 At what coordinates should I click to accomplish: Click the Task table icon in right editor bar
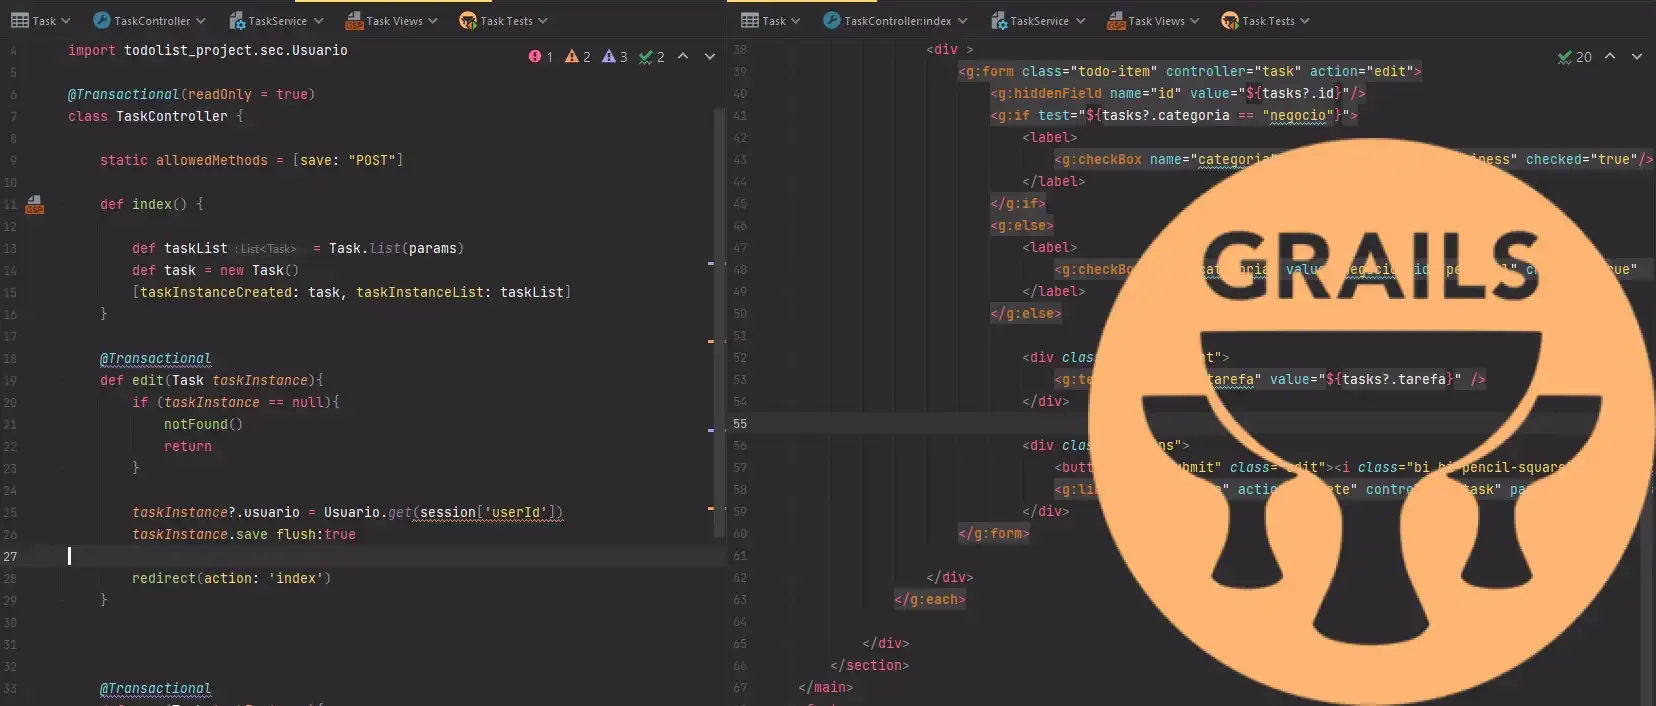pyautogui.click(x=750, y=20)
